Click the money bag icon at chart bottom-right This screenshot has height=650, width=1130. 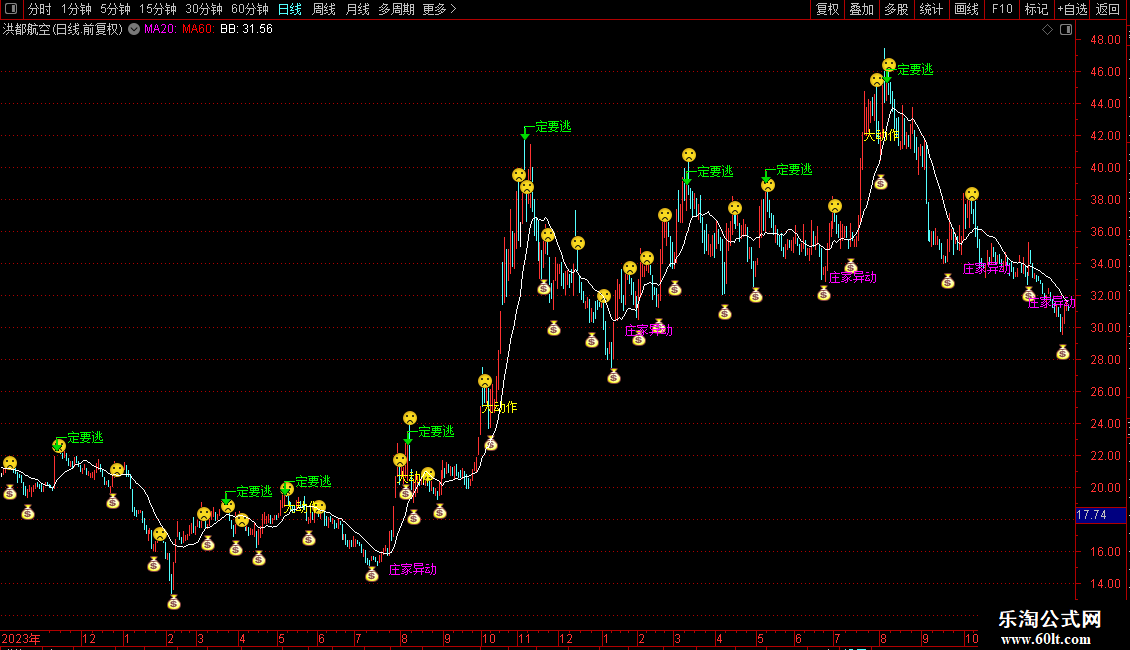[x=1063, y=352]
